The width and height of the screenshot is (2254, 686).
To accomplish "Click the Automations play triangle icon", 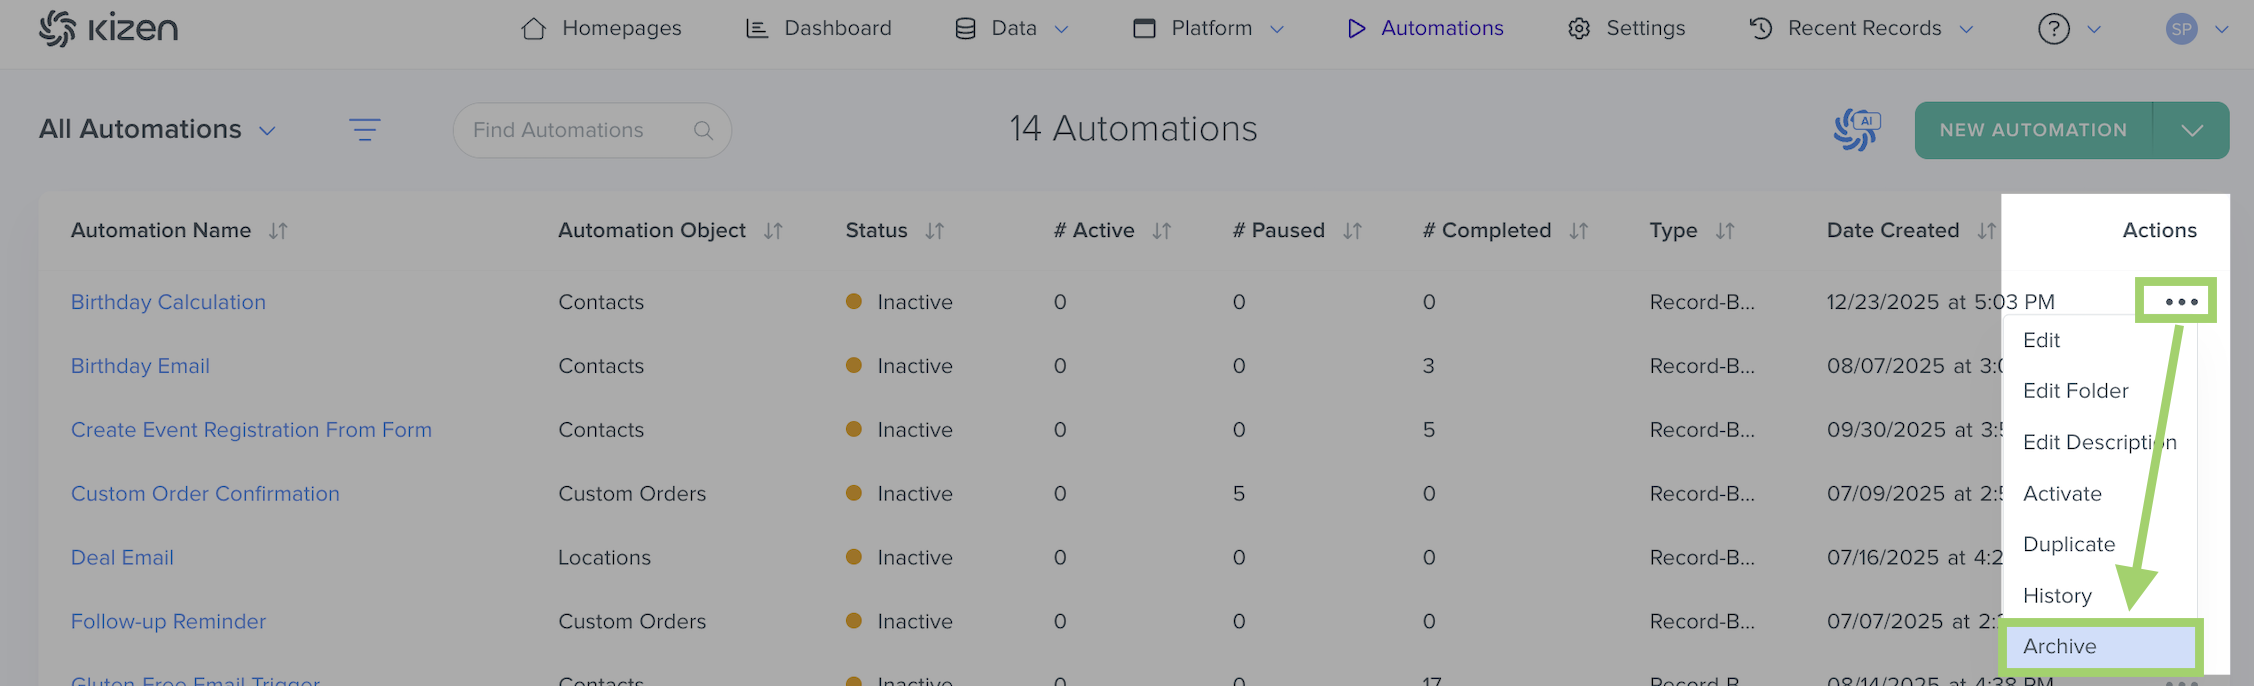I will tap(1356, 28).
